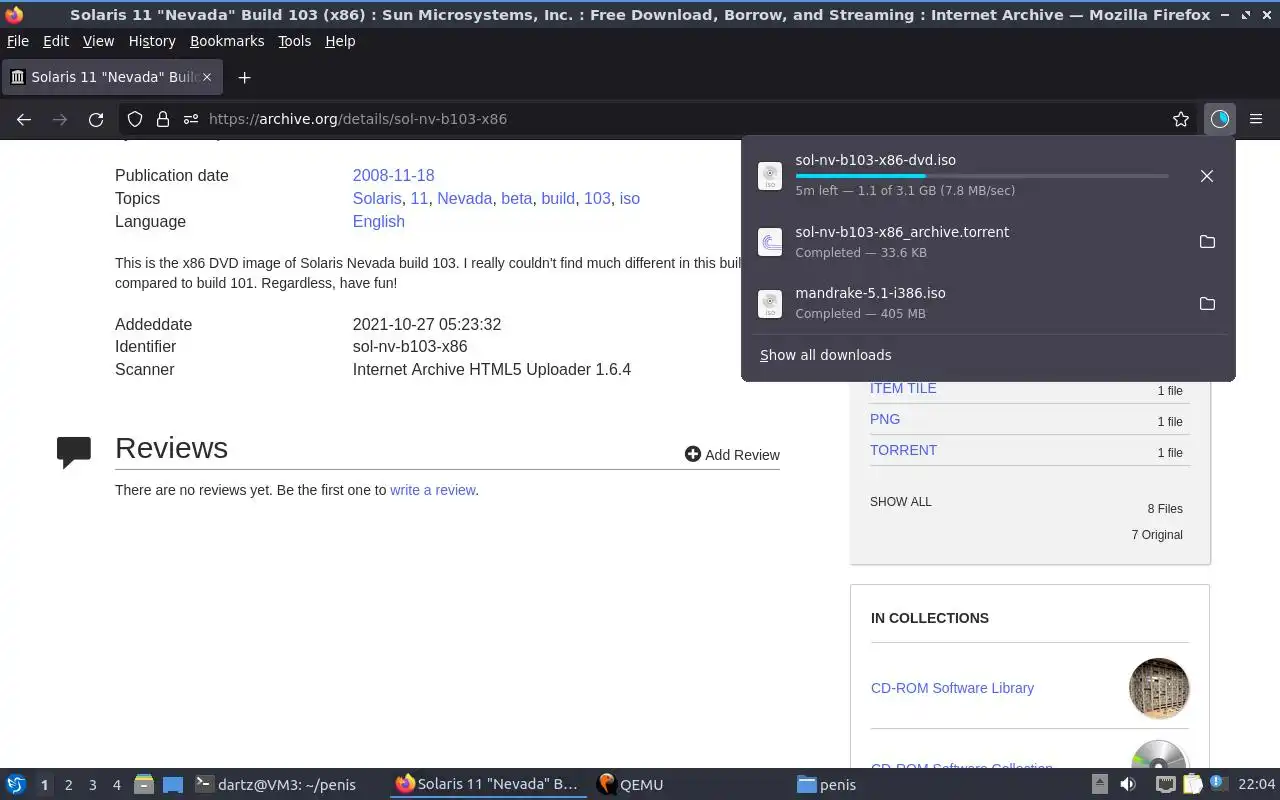
Task: Open the CD-ROM Software Library collection
Action: [x=952, y=688]
